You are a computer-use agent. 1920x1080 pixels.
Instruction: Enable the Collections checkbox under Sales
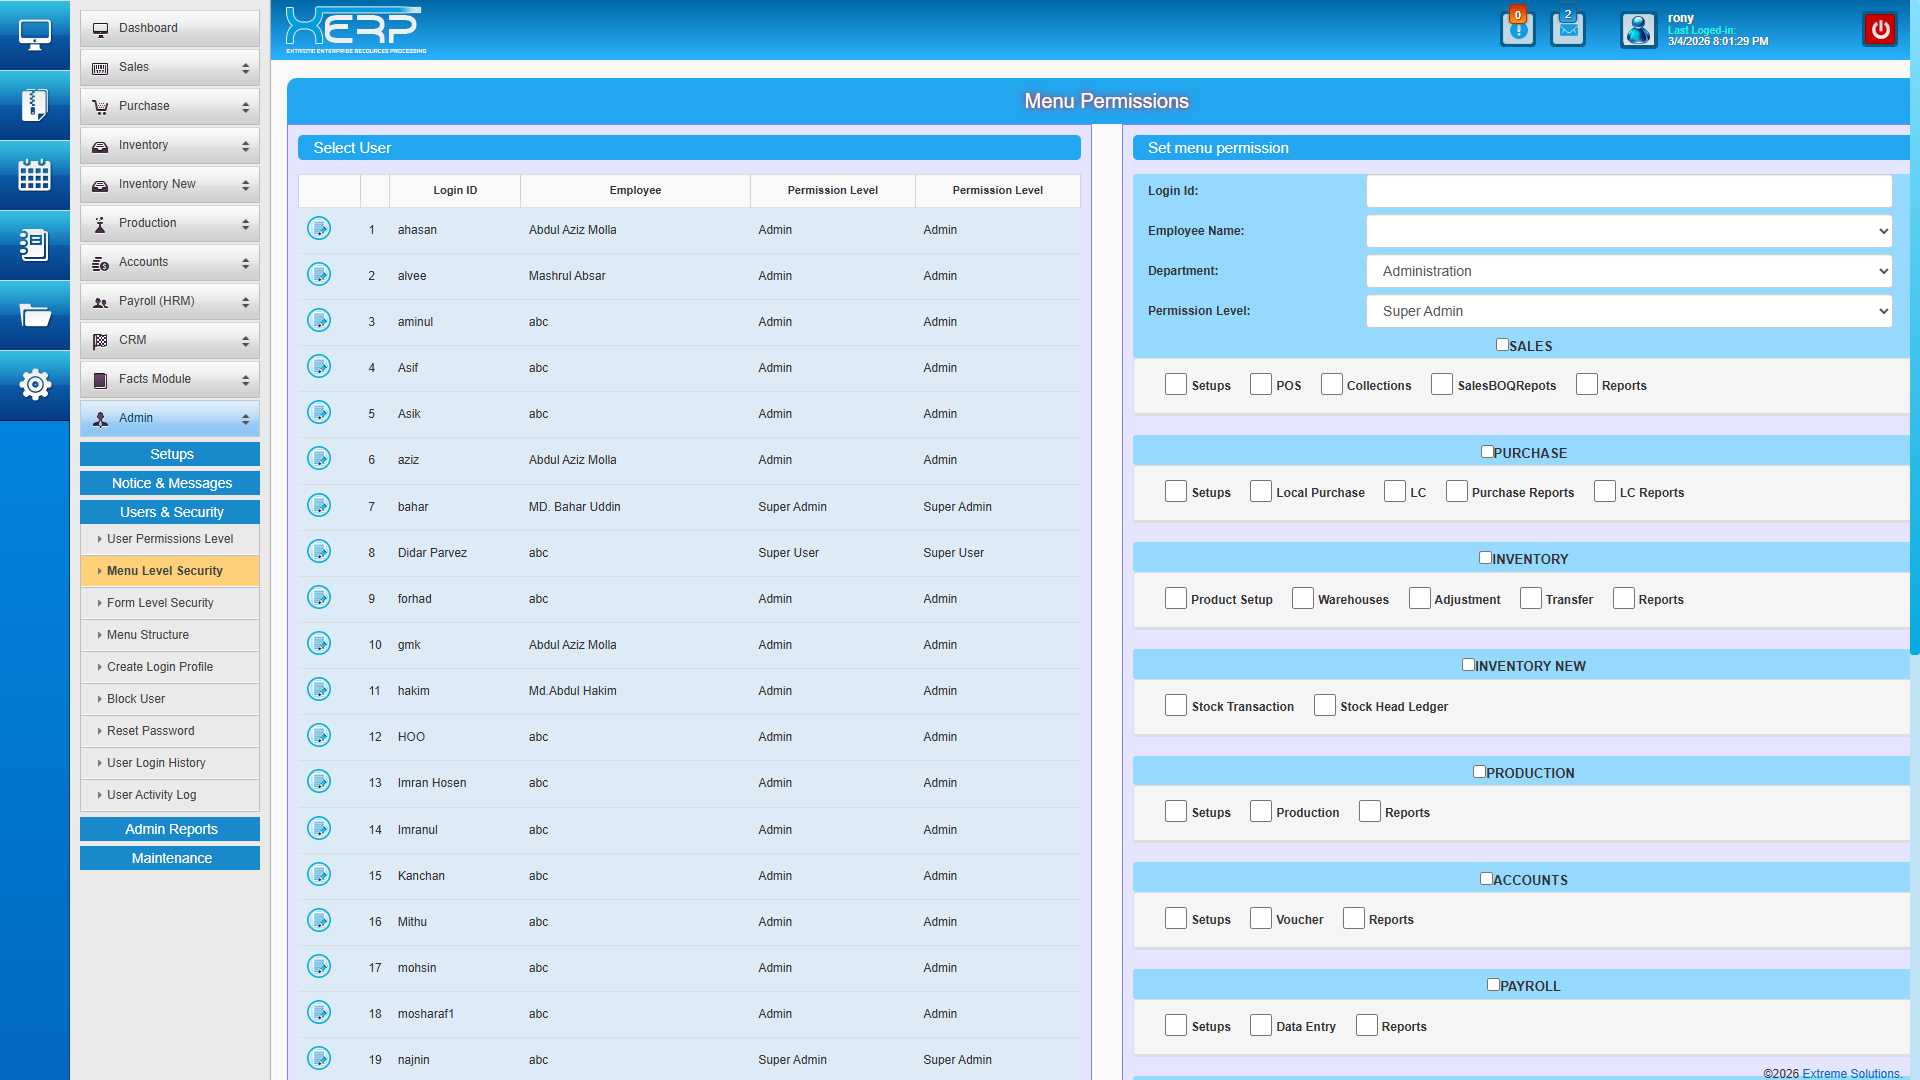1331,385
